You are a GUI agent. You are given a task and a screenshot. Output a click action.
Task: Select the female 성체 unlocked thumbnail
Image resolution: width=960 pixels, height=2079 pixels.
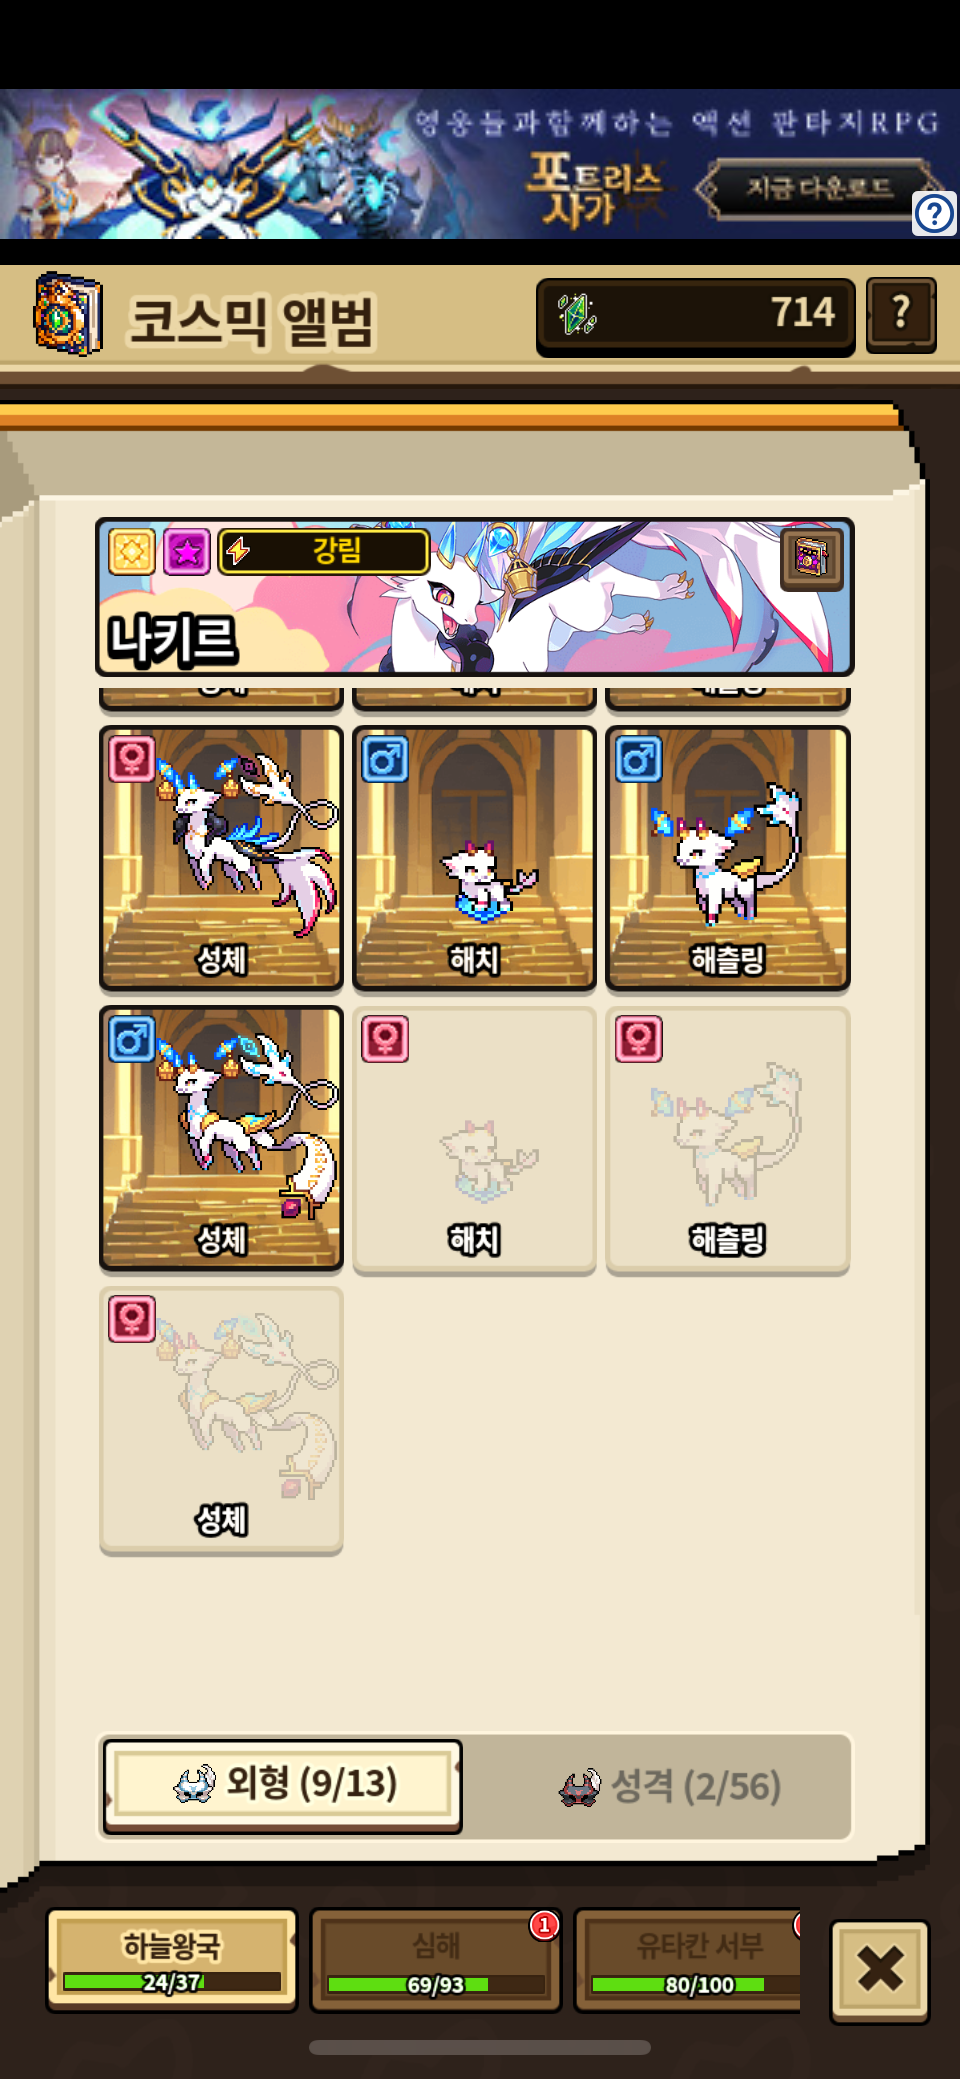(221, 858)
